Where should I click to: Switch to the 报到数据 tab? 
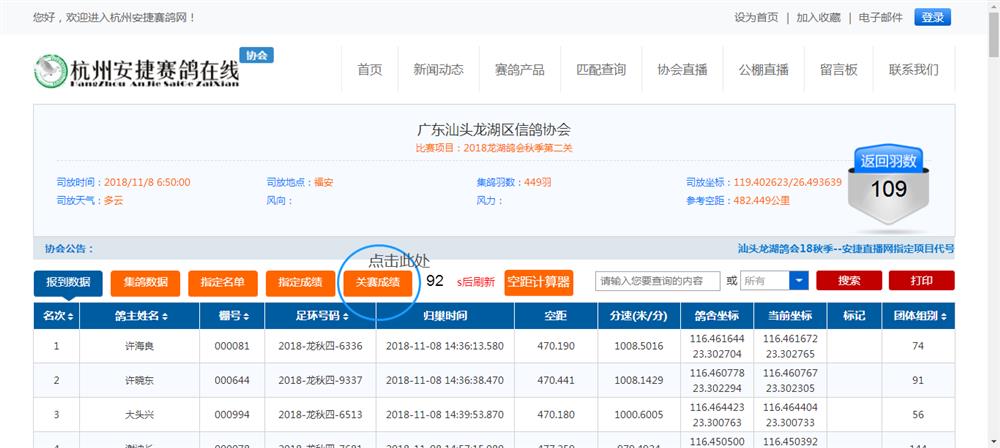click(68, 282)
